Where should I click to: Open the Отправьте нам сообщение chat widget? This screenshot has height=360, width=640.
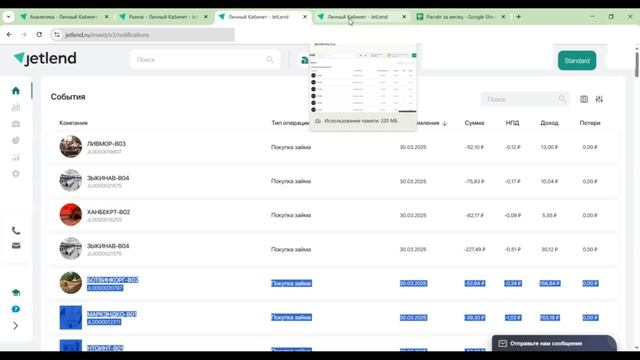[554, 343]
